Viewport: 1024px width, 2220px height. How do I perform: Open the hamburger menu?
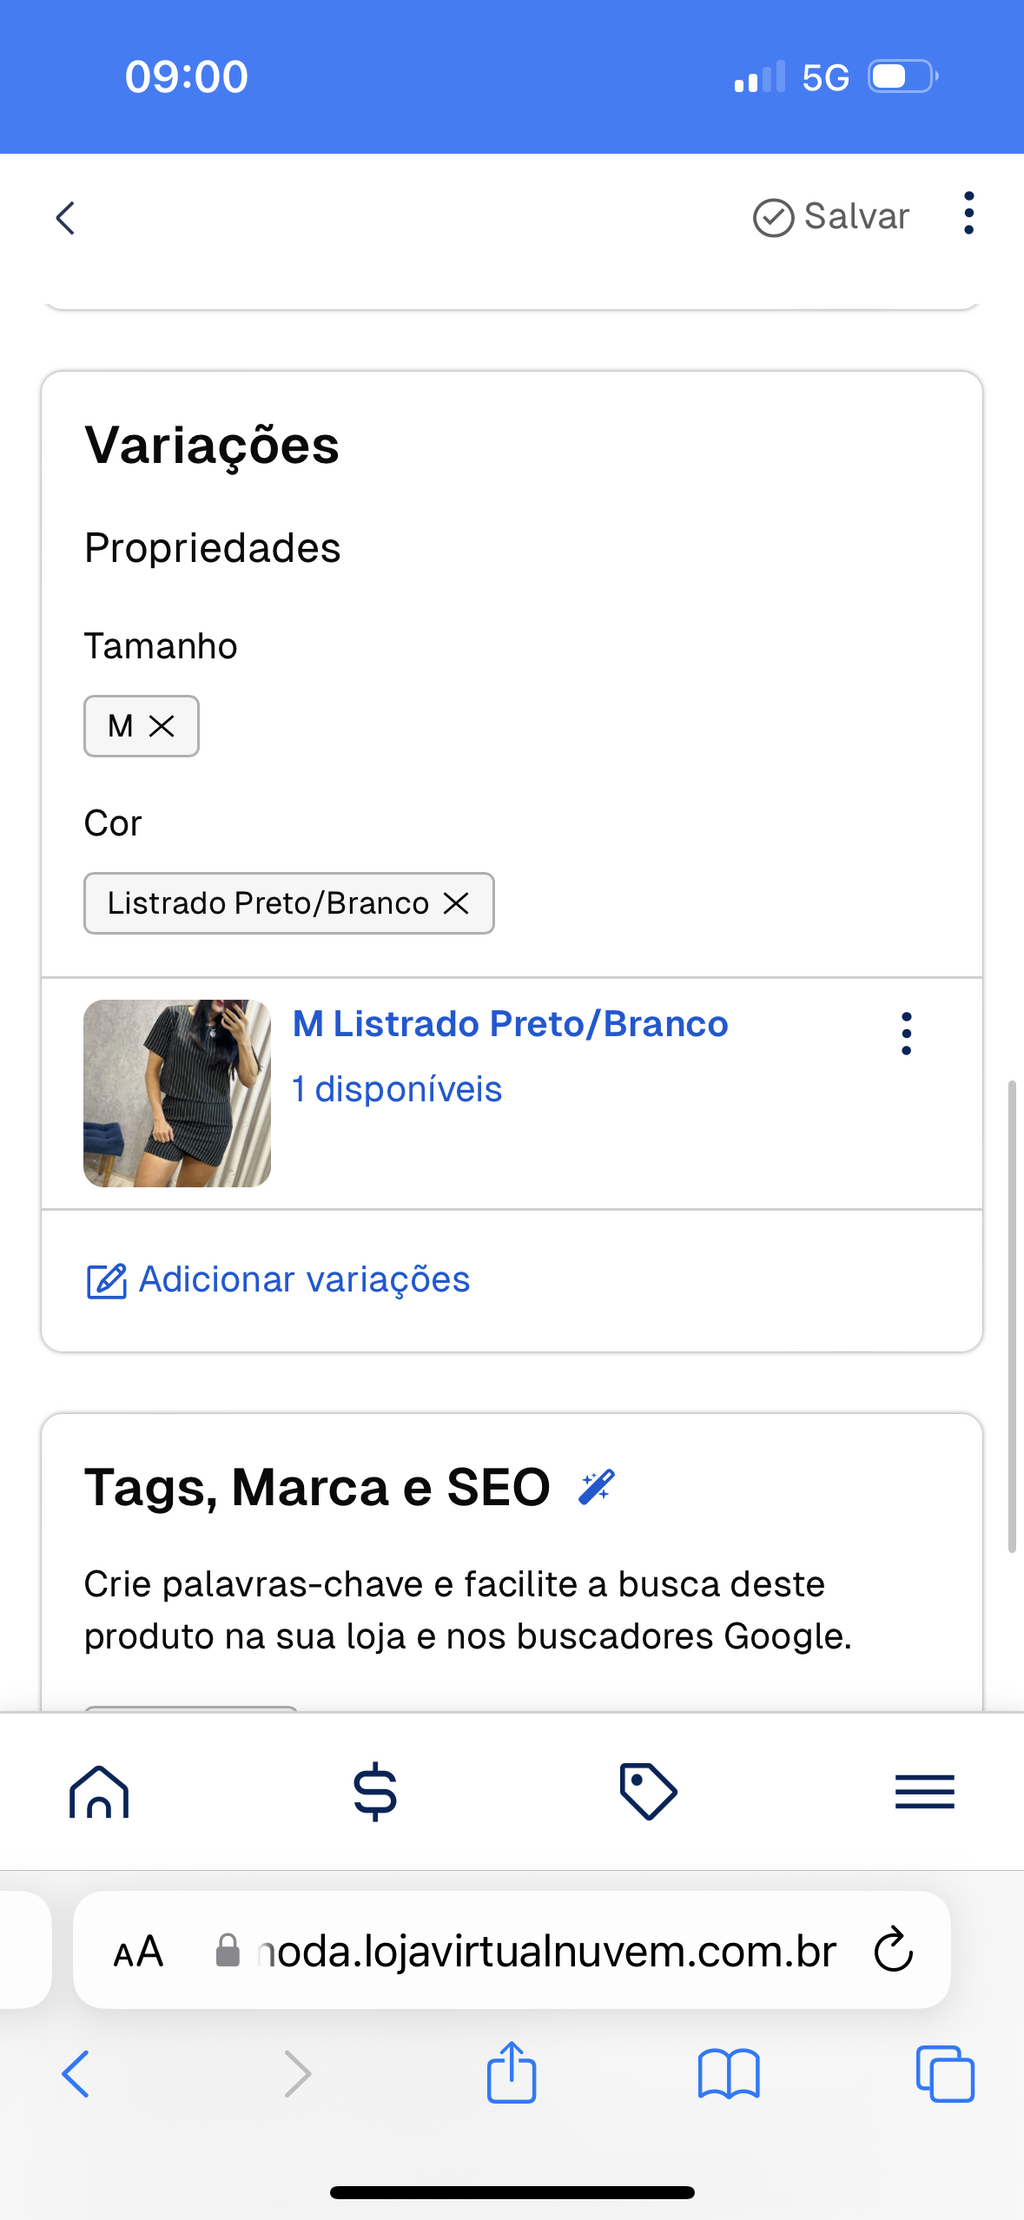click(925, 1791)
